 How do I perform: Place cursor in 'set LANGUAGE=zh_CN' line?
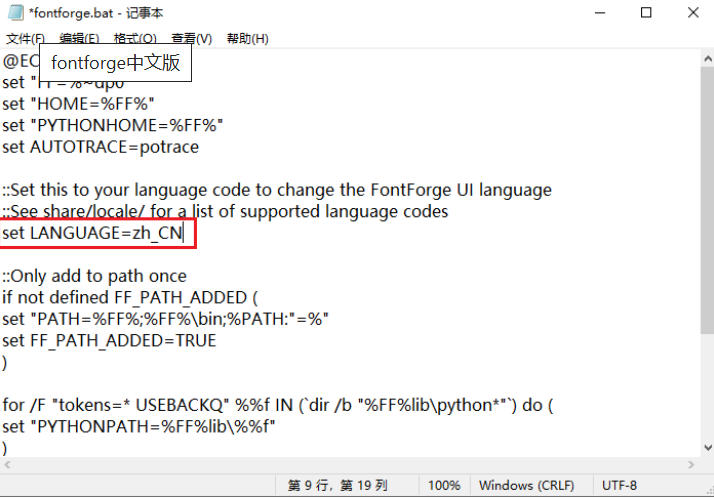[92, 233]
